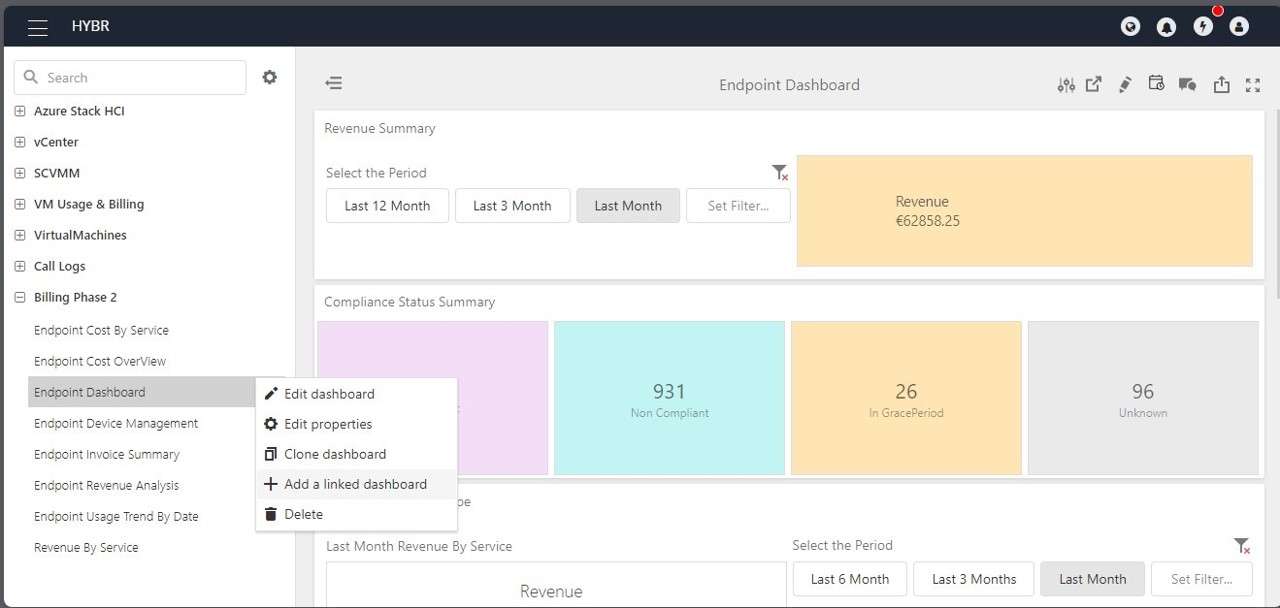Screen dimensions: 1280x608
Task: Select Add a linked dashboard
Action: (356, 484)
